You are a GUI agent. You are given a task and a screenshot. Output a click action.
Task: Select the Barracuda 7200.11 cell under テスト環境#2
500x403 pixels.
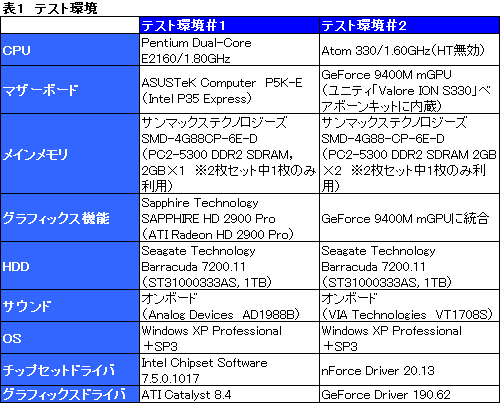tap(409, 266)
